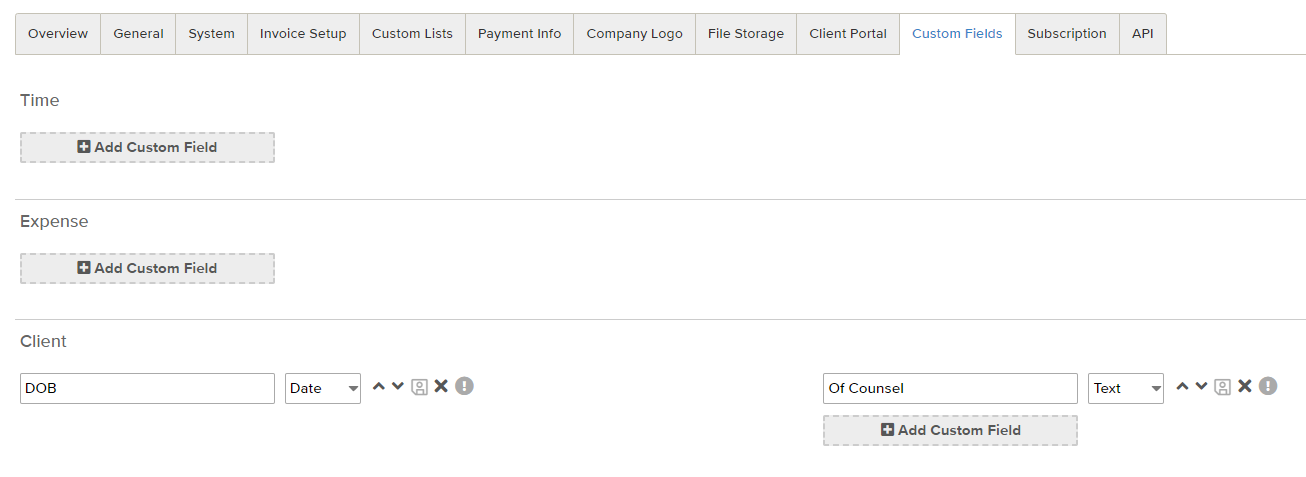Click the DOB field name input
Viewport: 1306px width, 477px height.
click(x=147, y=388)
